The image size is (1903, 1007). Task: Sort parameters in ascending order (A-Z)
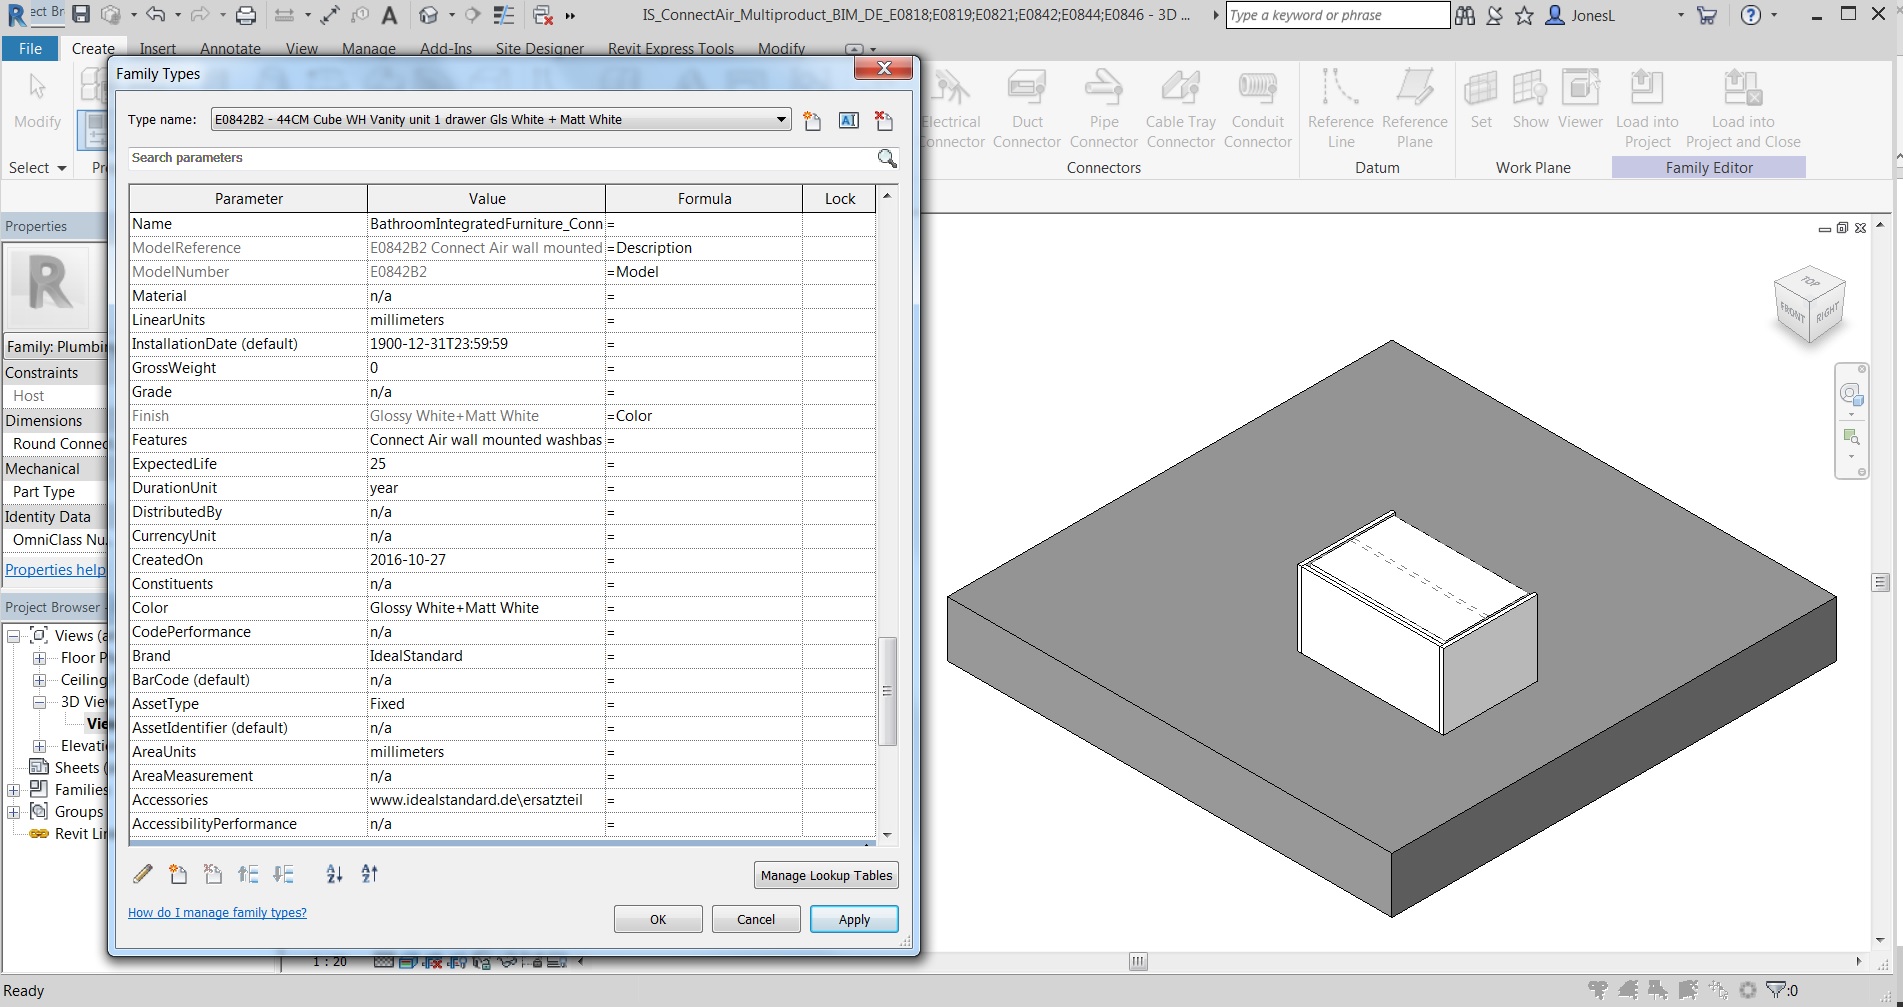pyautogui.click(x=334, y=874)
